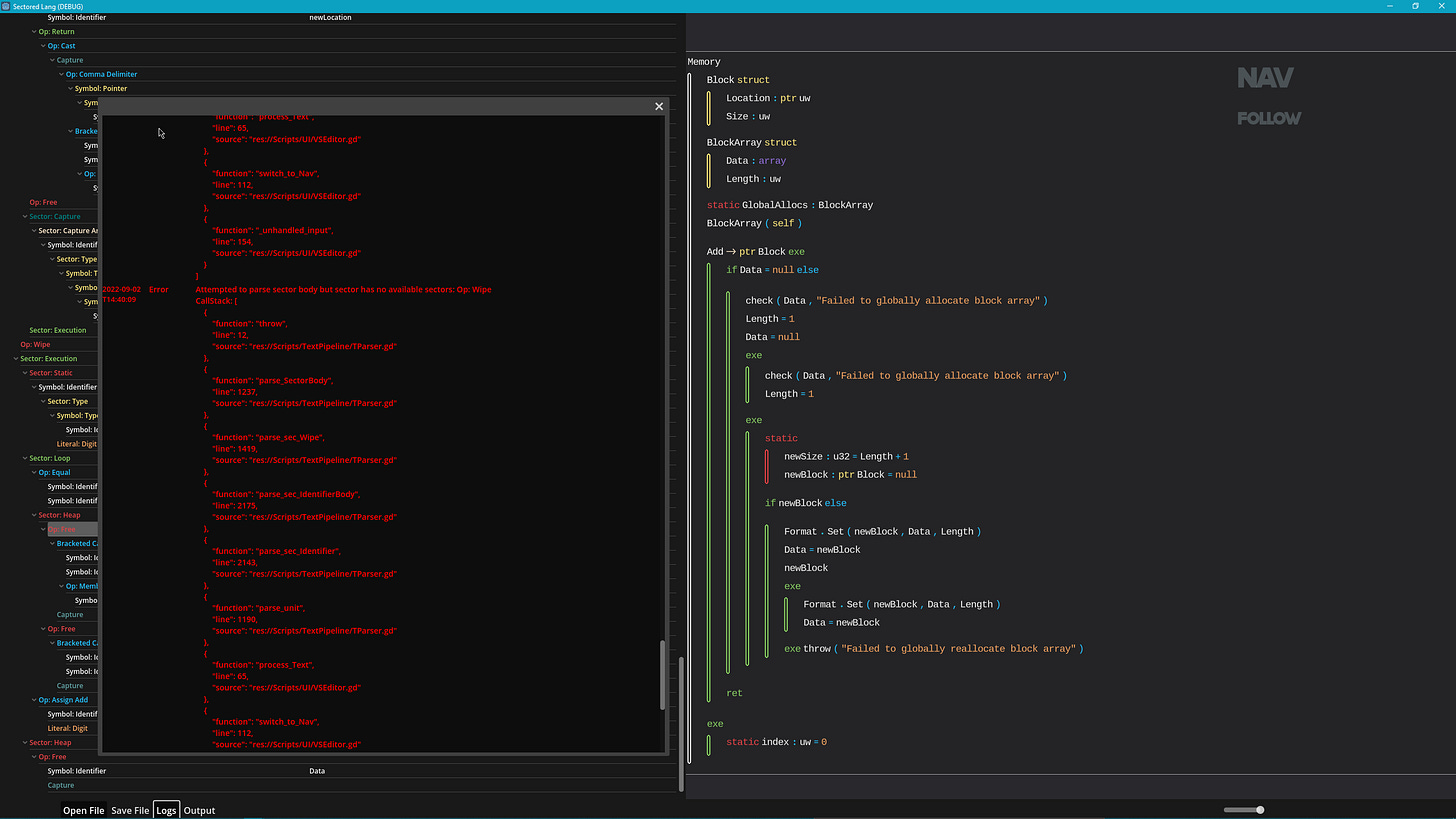Switch to the Output panel
1456x819 pixels.
click(x=199, y=810)
